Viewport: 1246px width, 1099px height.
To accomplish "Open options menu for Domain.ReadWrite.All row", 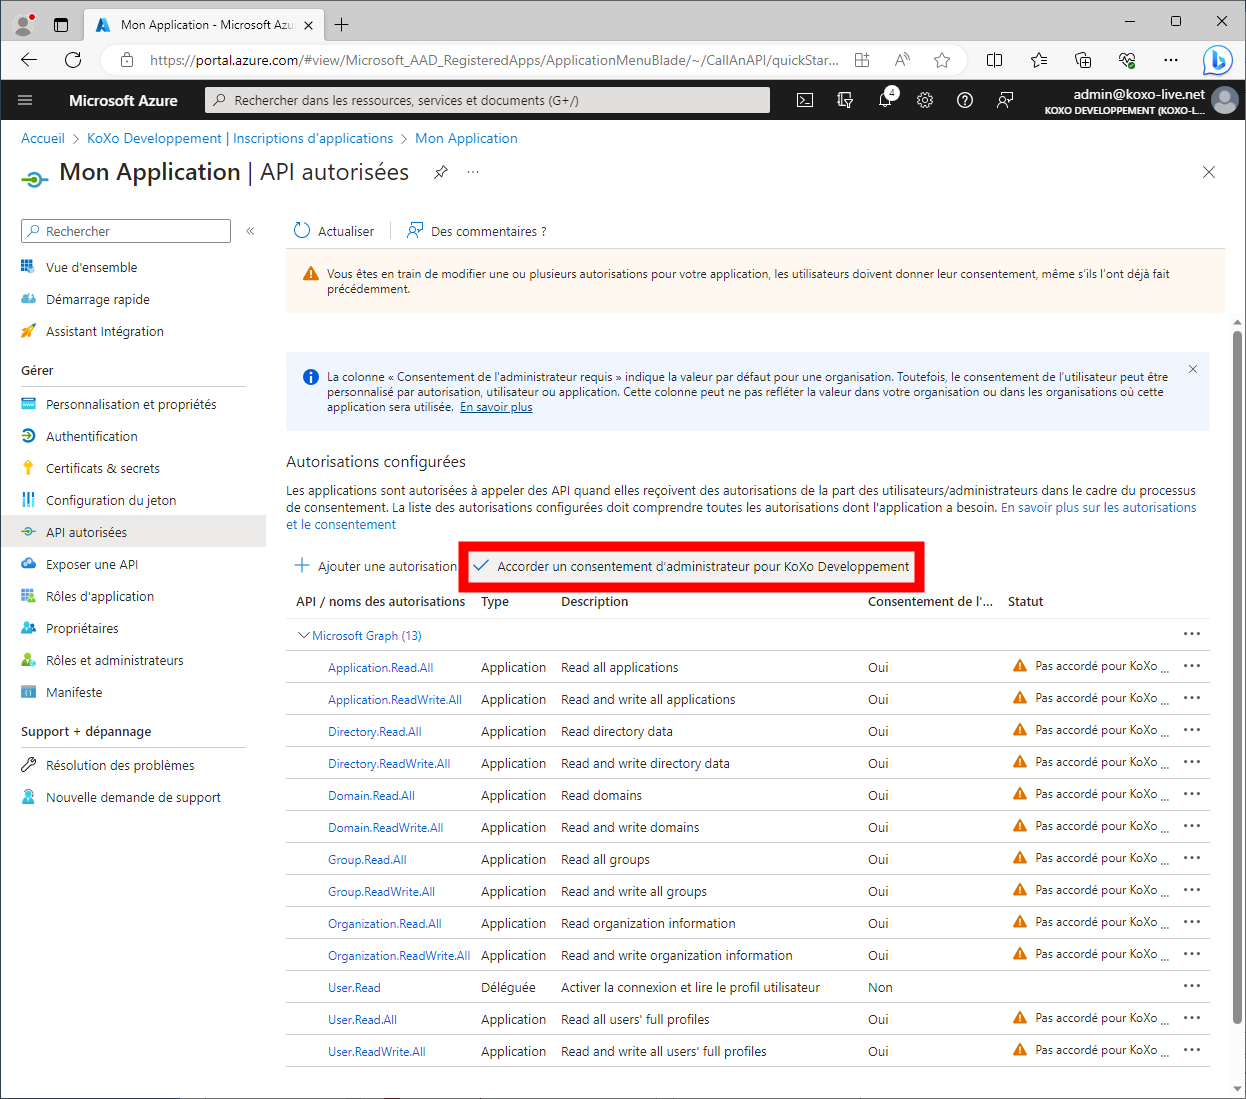I will click(x=1192, y=826).
